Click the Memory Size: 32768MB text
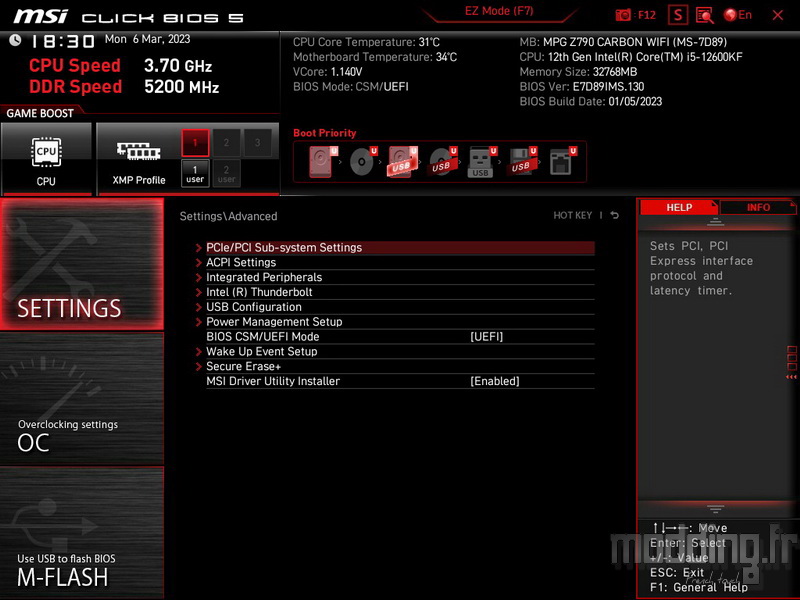This screenshot has width=800, height=600. 578,72
